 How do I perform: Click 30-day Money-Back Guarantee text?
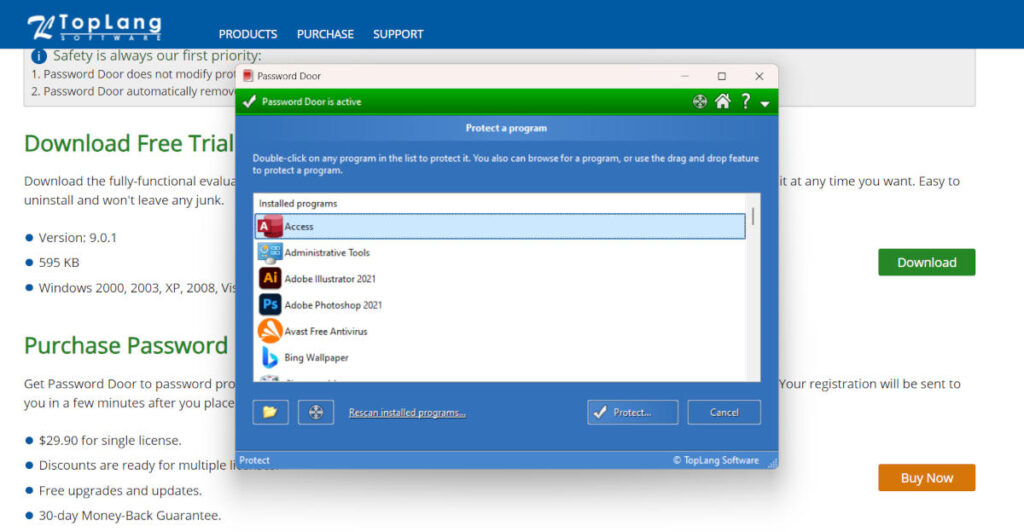pos(130,516)
